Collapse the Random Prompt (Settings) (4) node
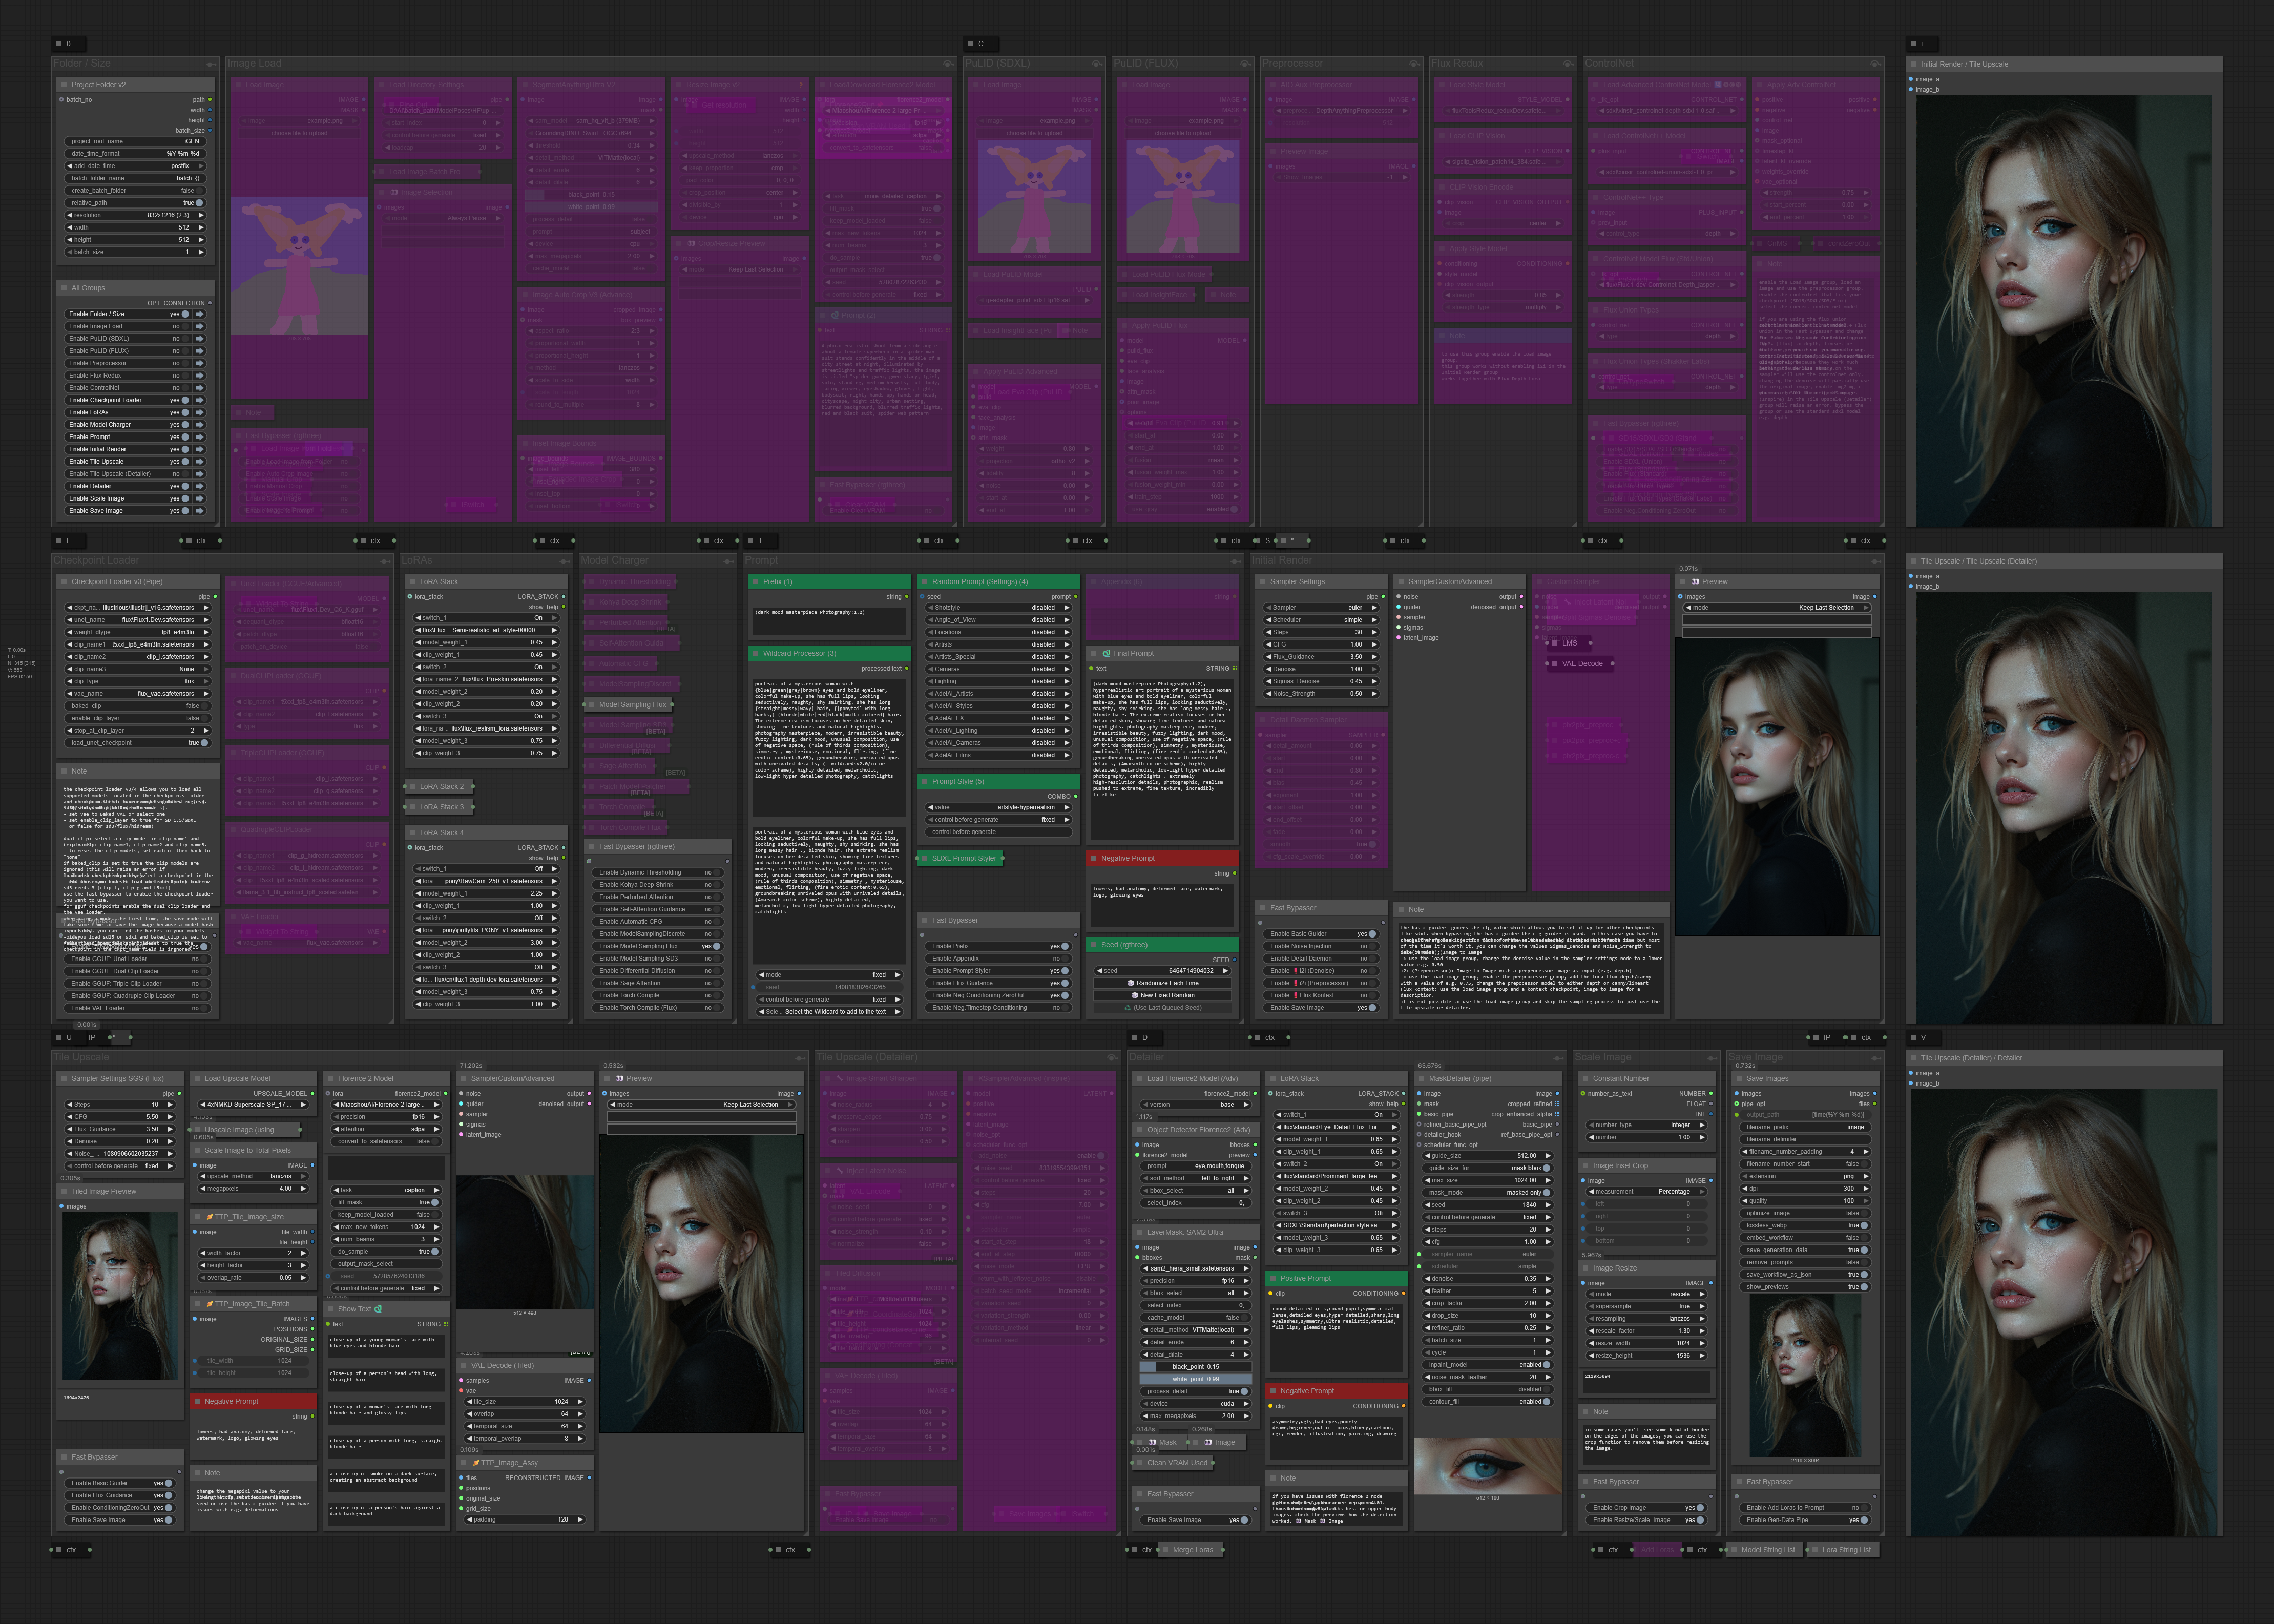 [x=924, y=582]
